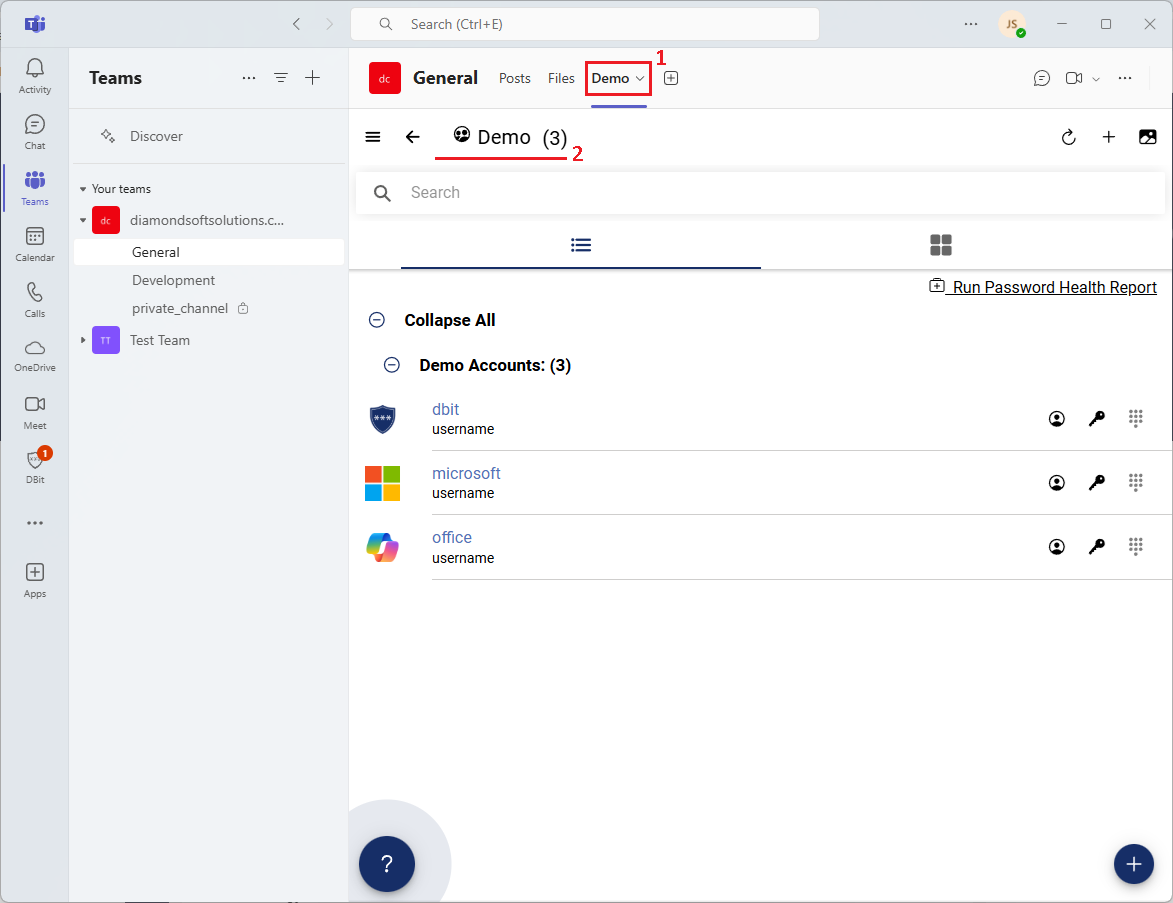Image resolution: width=1173 pixels, height=903 pixels.
Task: Click the Teams sidebar icon
Action: 34,189
